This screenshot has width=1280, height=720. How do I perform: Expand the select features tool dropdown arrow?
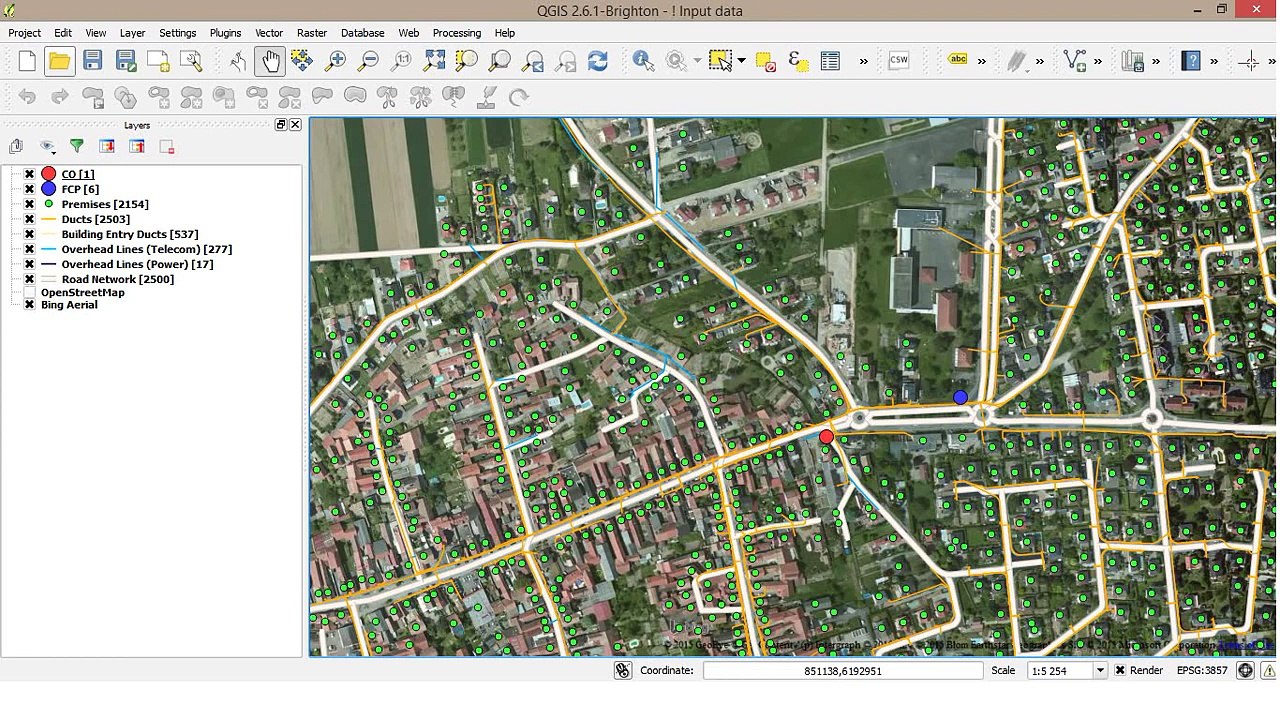point(741,61)
